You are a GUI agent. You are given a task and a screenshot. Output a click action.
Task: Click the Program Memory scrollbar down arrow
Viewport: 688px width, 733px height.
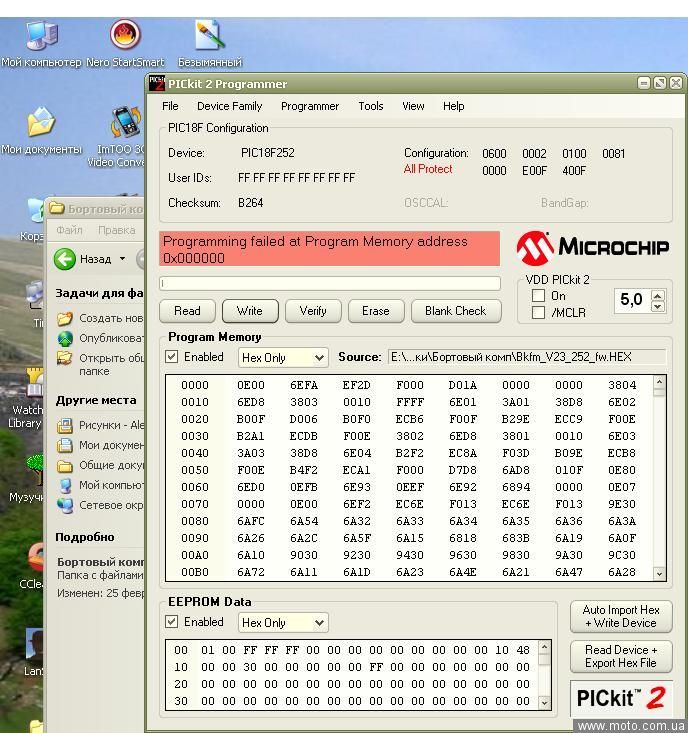pos(659,574)
